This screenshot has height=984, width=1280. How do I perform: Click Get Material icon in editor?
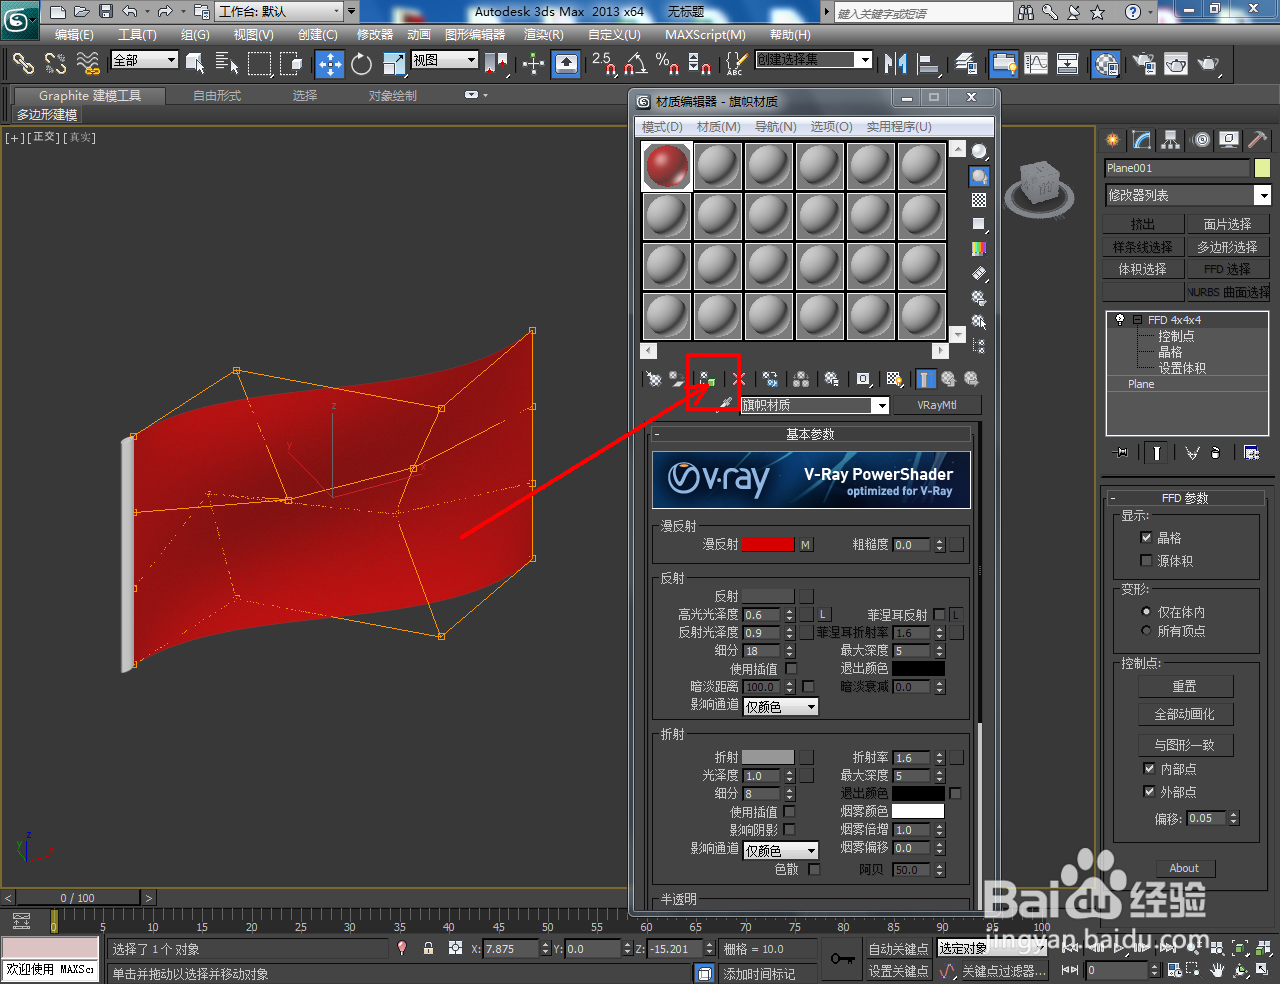point(653,379)
